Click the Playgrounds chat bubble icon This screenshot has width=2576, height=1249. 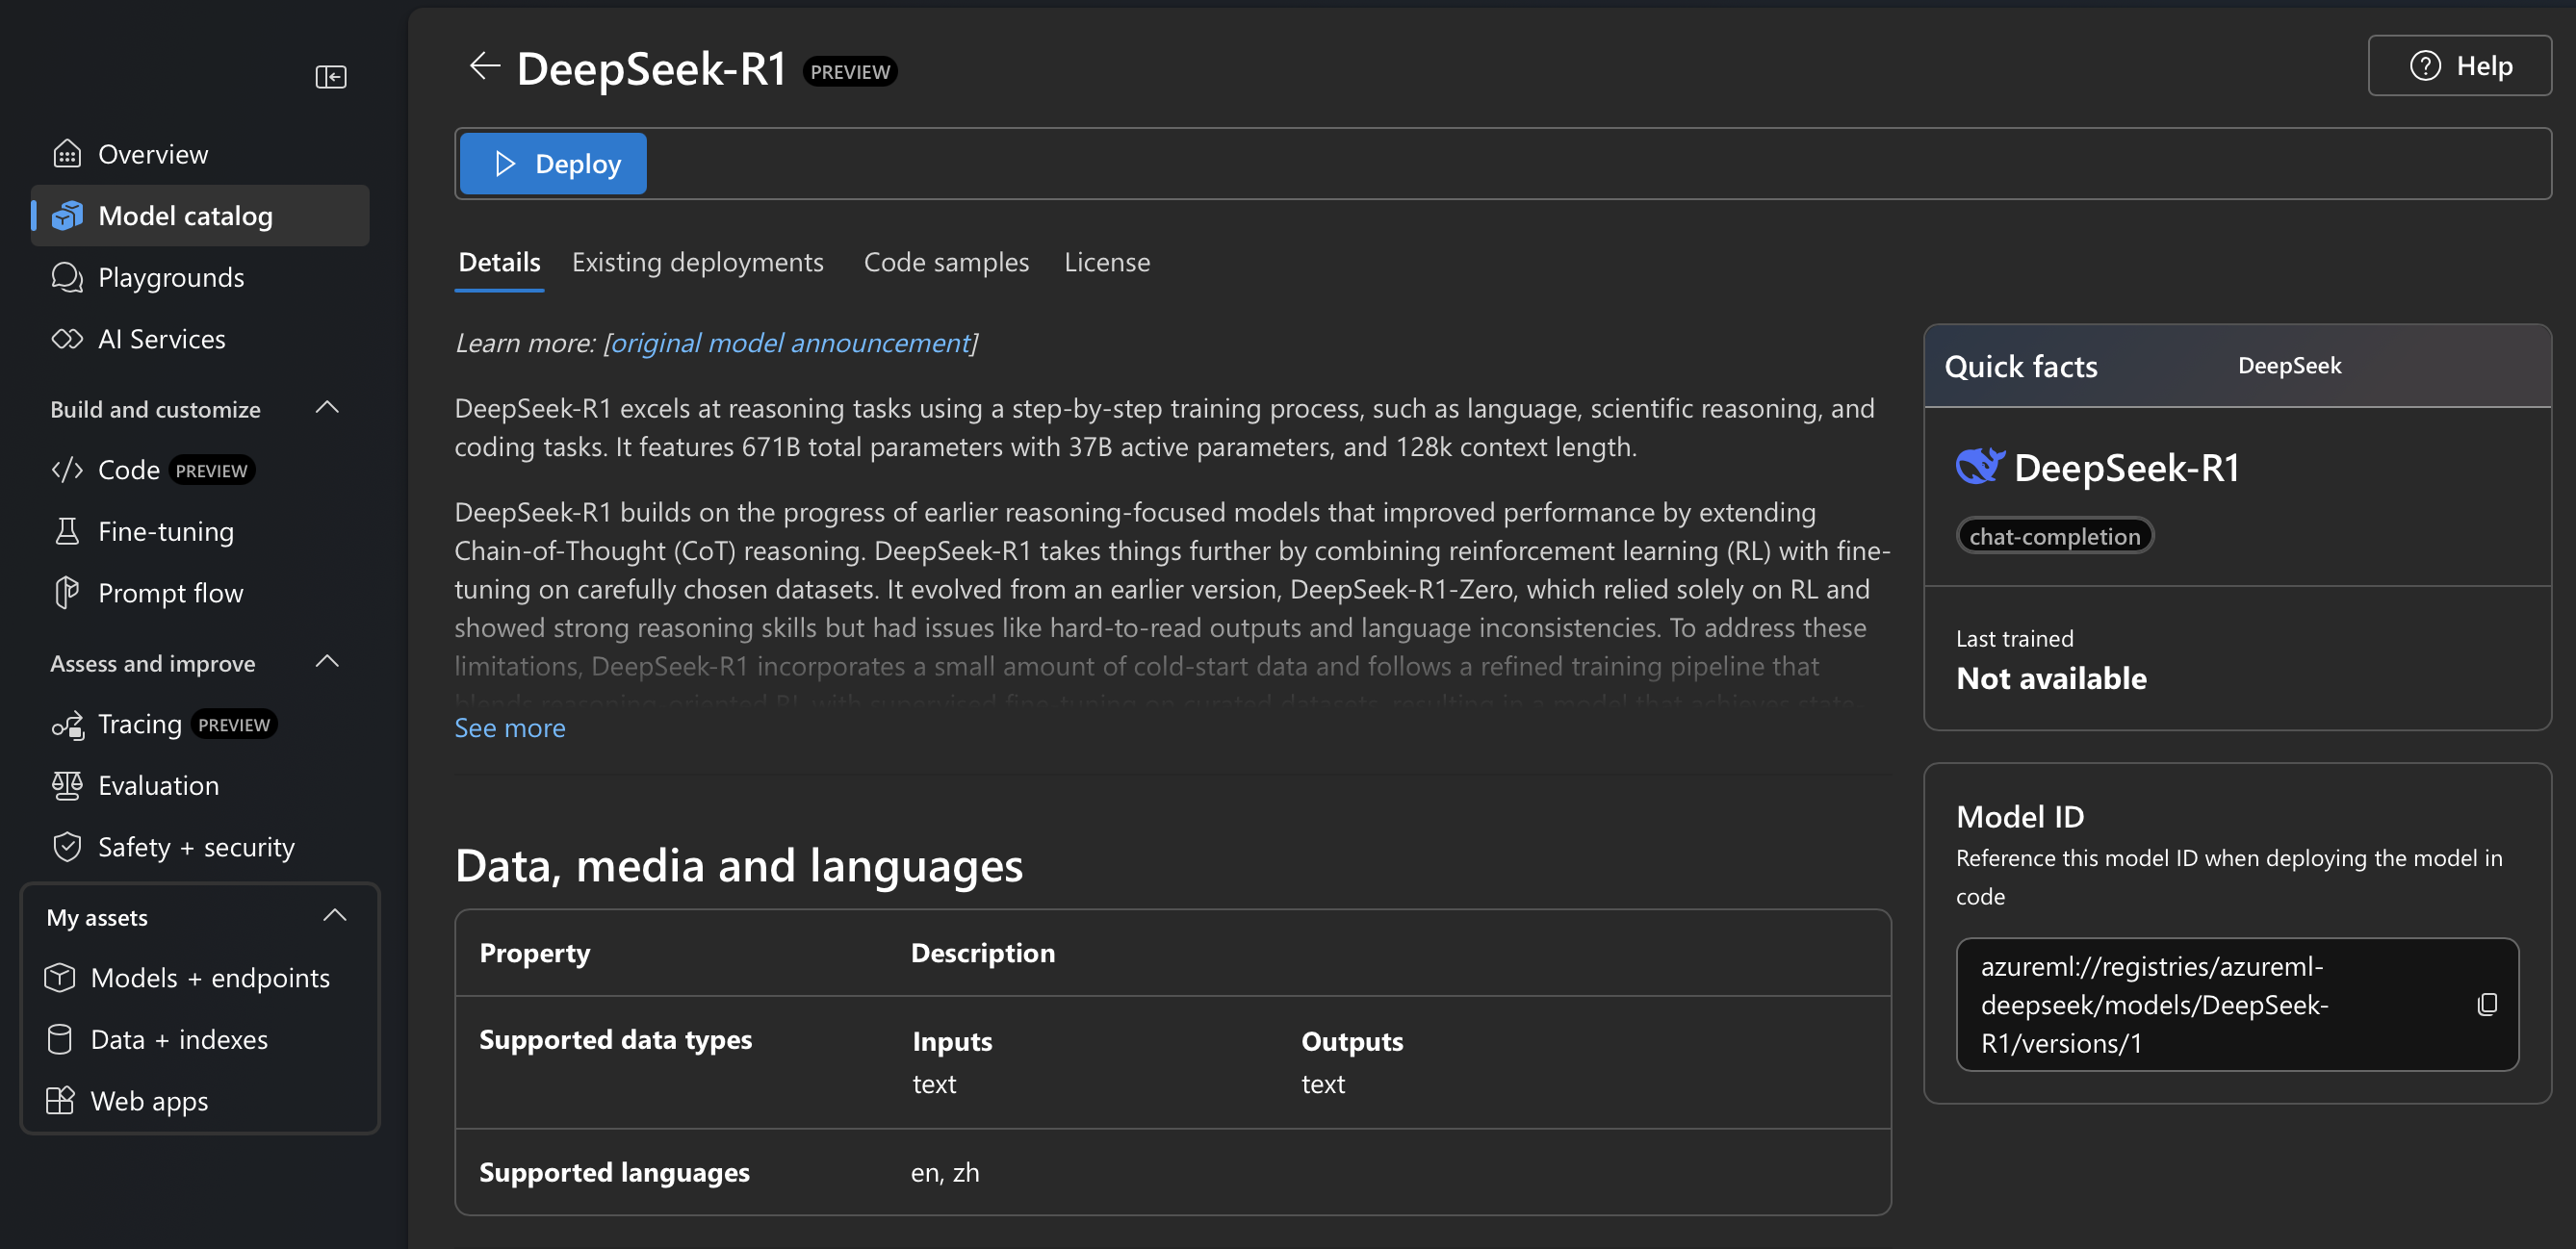pyautogui.click(x=67, y=277)
